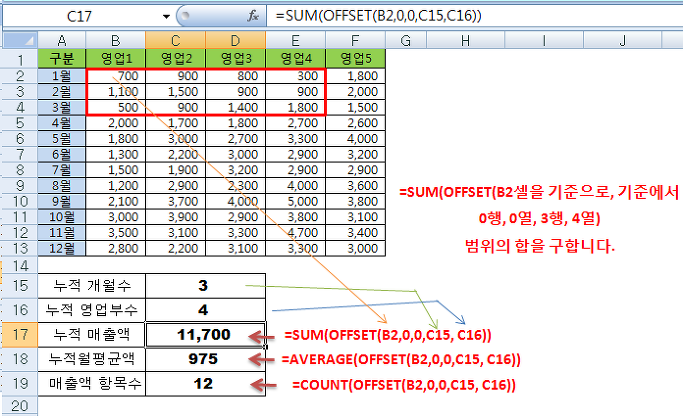Select row 1 header
Viewport: 683px width, 420px height.
pos(20,58)
